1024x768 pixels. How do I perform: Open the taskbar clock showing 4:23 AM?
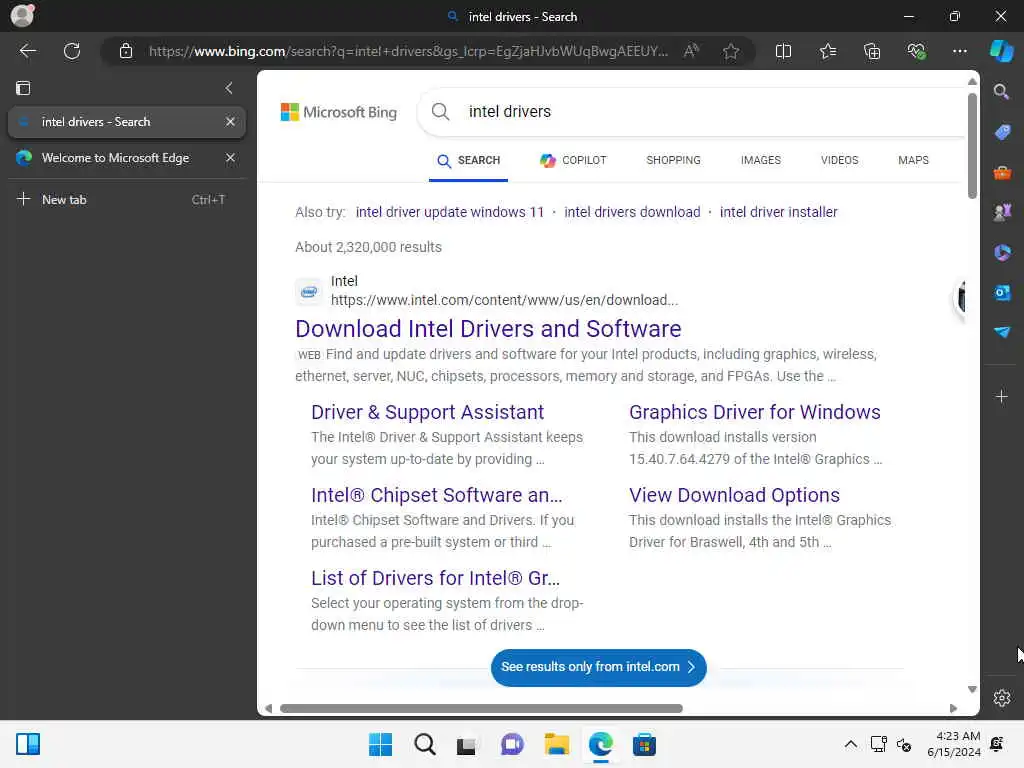pos(953,744)
